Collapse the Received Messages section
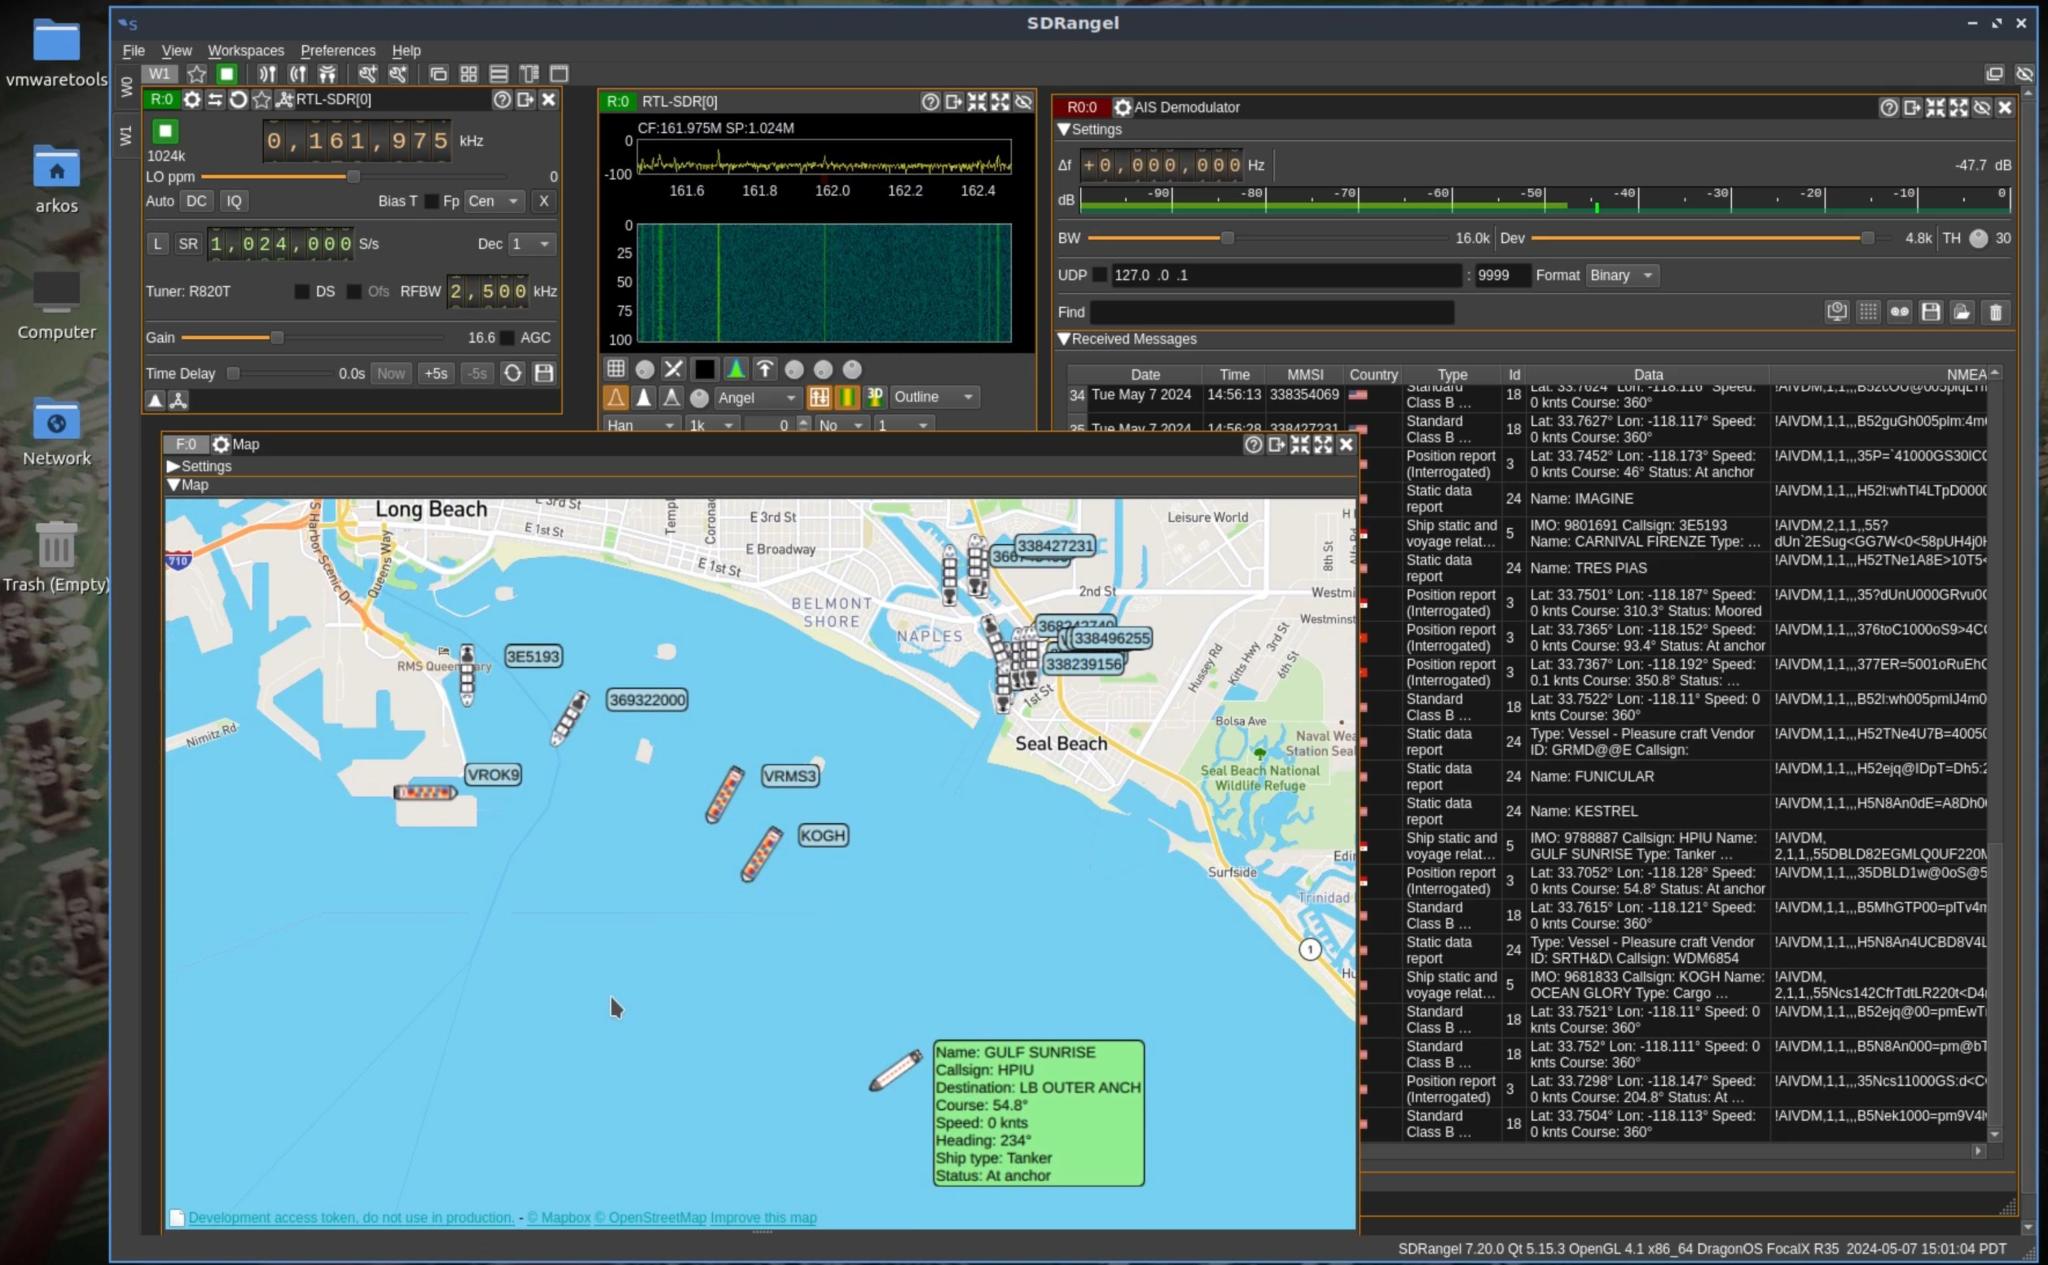 pos(1064,339)
